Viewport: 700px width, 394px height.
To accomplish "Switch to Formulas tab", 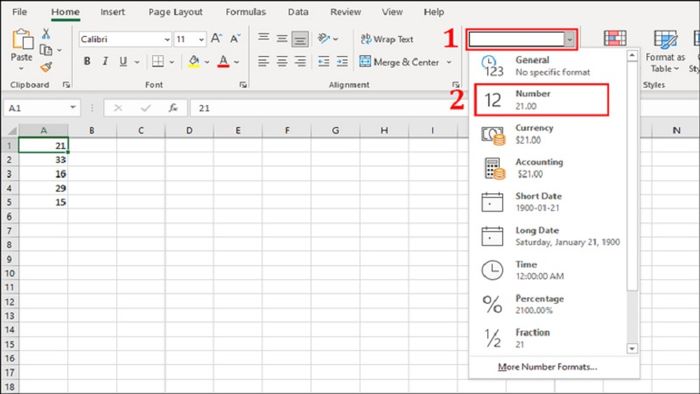I will [x=246, y=12].
